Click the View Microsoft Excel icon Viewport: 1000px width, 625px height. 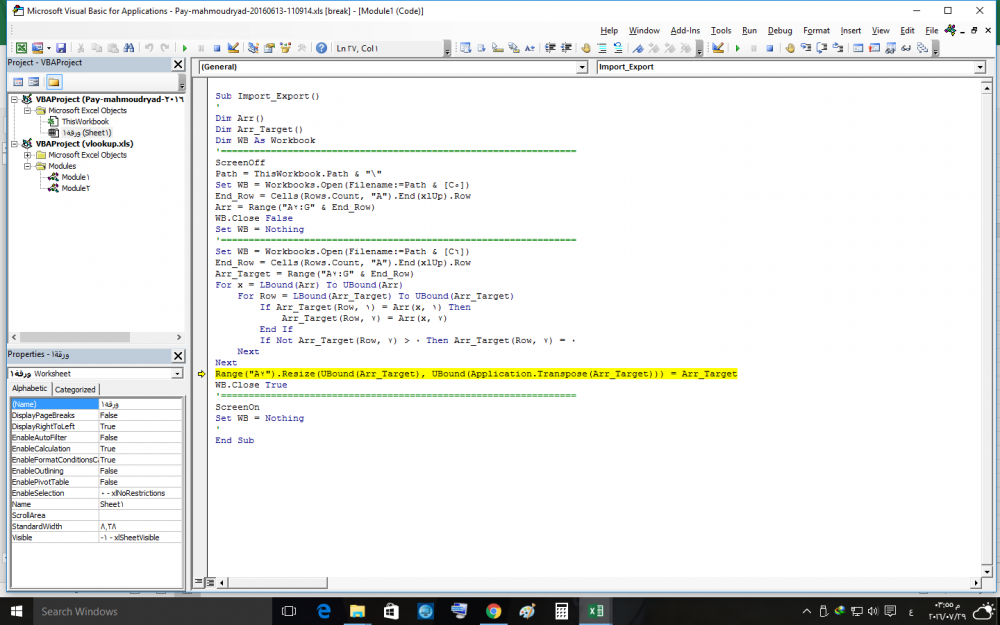click(x=21, y=48)
